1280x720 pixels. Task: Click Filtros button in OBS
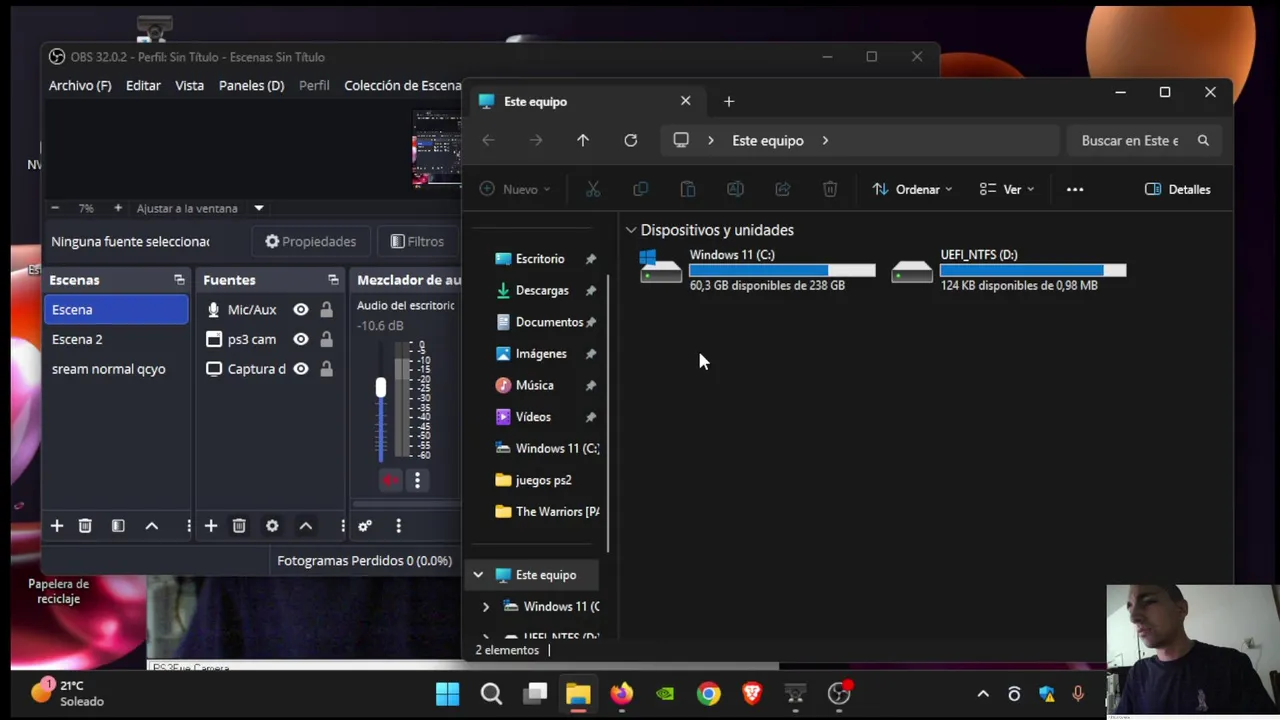pos(417,241)
